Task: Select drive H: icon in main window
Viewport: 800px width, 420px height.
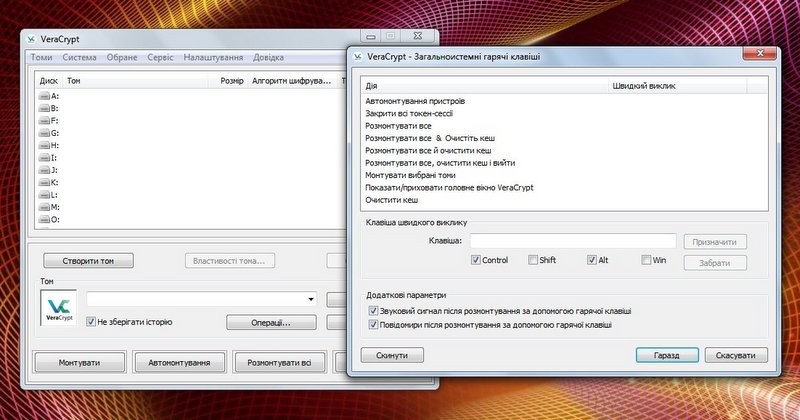Action: pyautogui.click(x=44, y=145)
